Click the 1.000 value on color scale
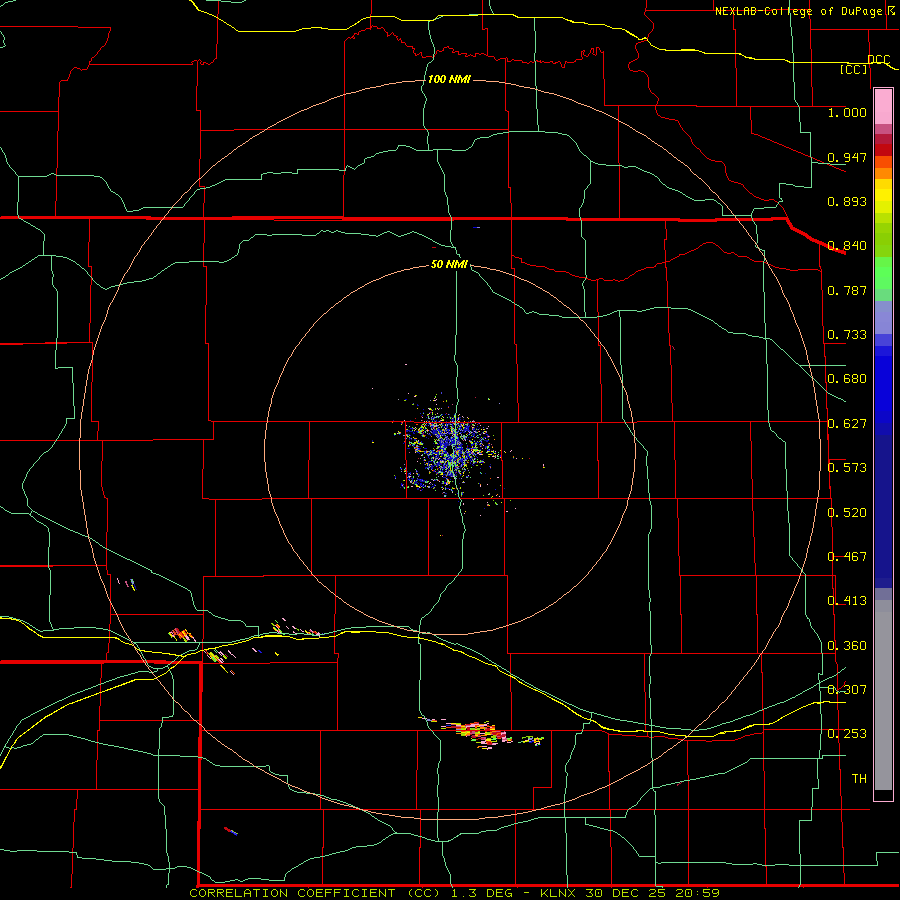The image size is (900, 900). click(847, 112)
